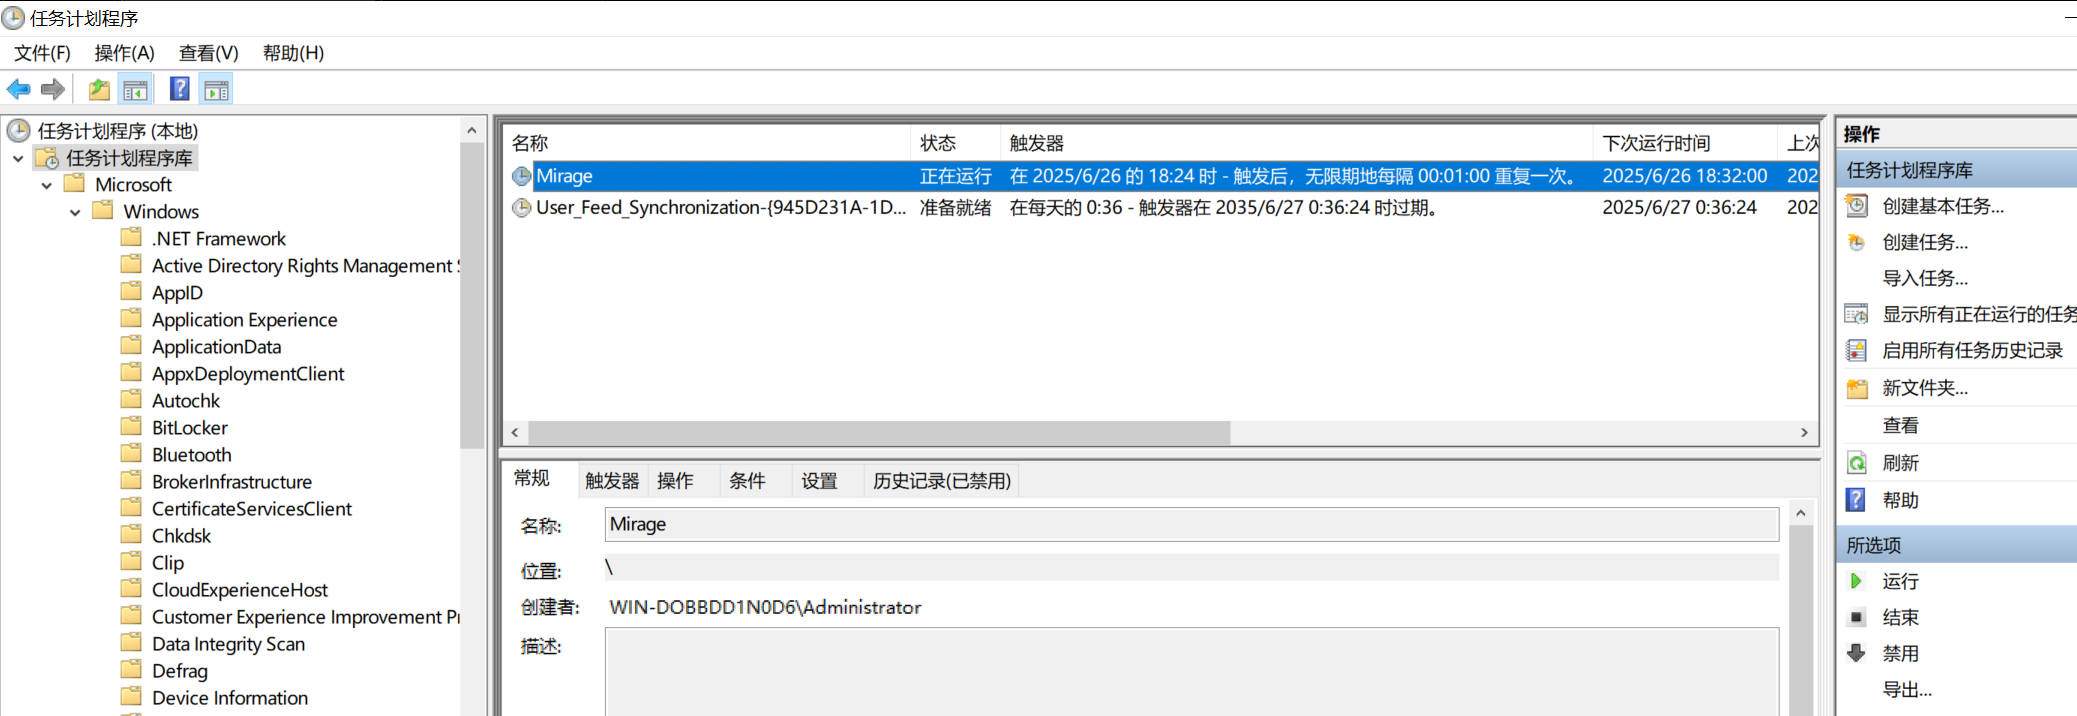The height and width of the screenshot is (716, 2077).
Task: Run the selected task with green play icon
Action: pos(1856,581)
